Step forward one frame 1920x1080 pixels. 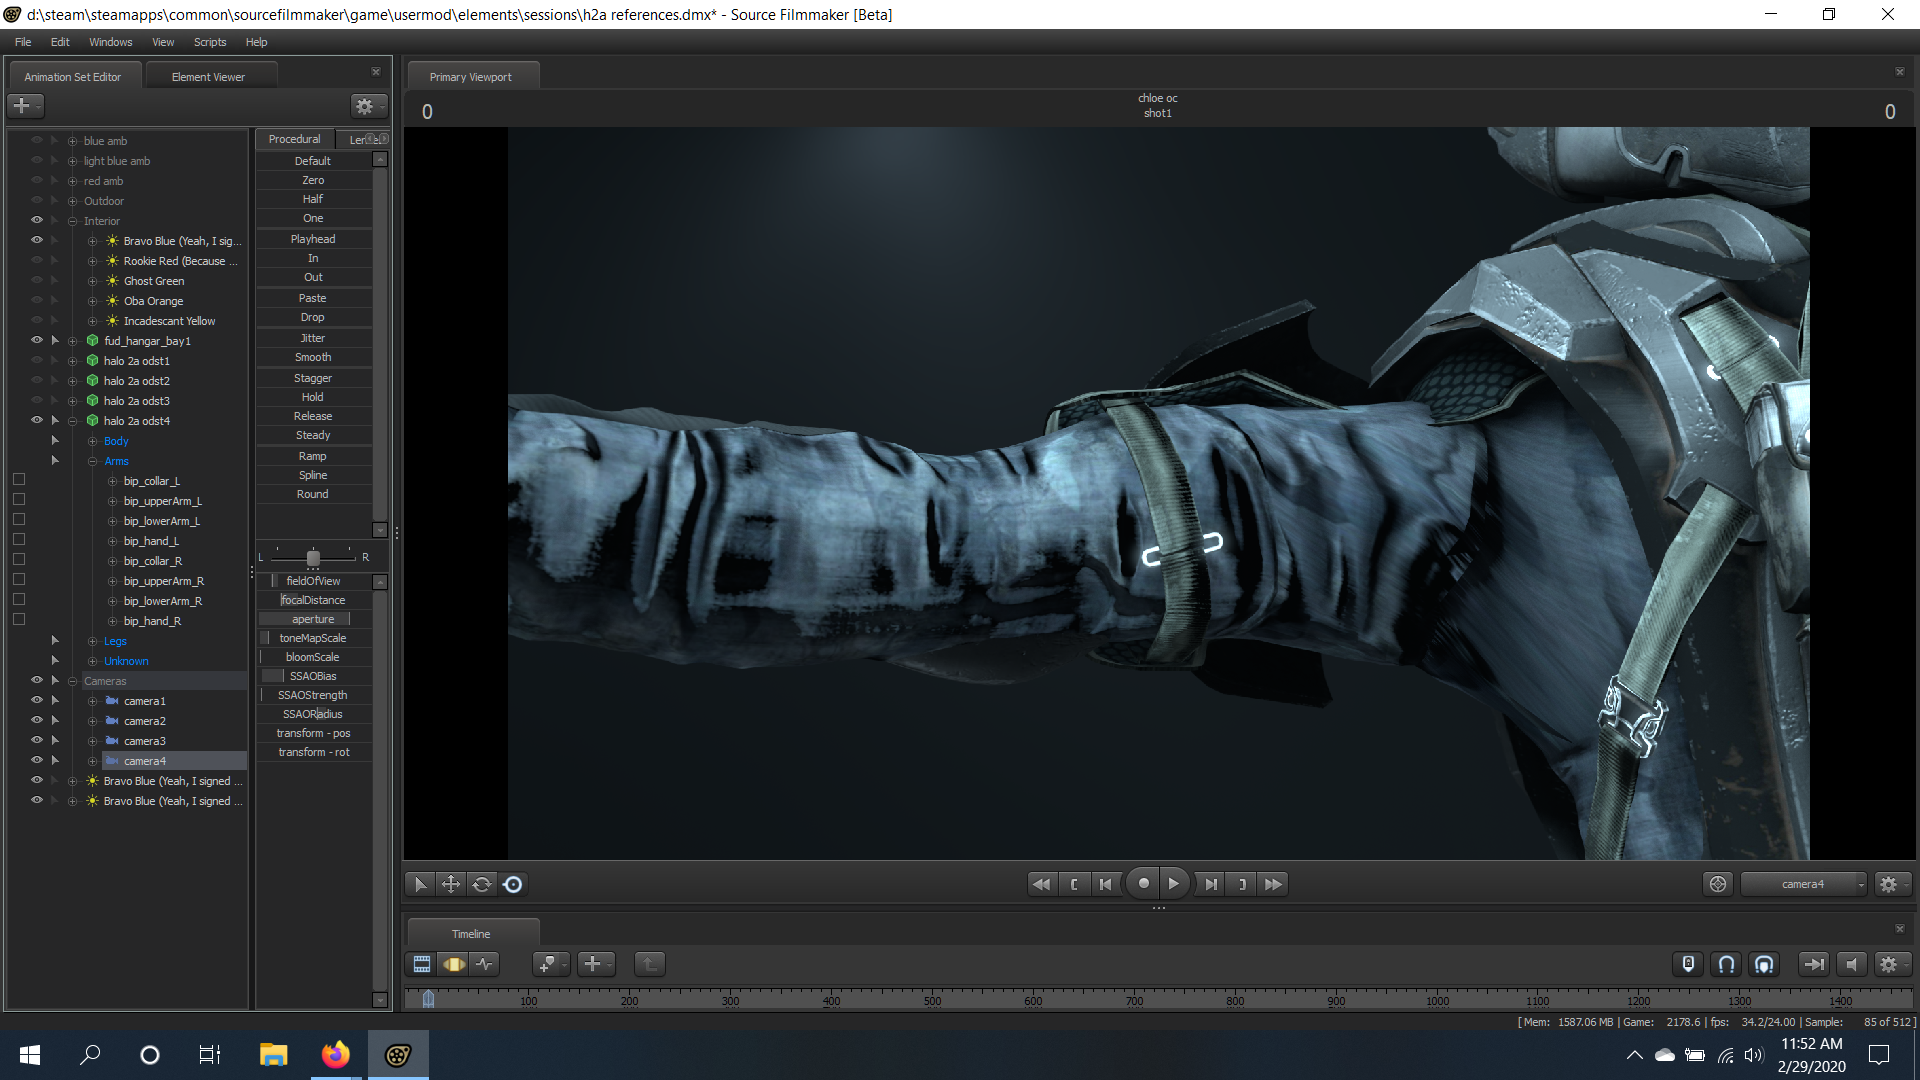pos(1211,884)
